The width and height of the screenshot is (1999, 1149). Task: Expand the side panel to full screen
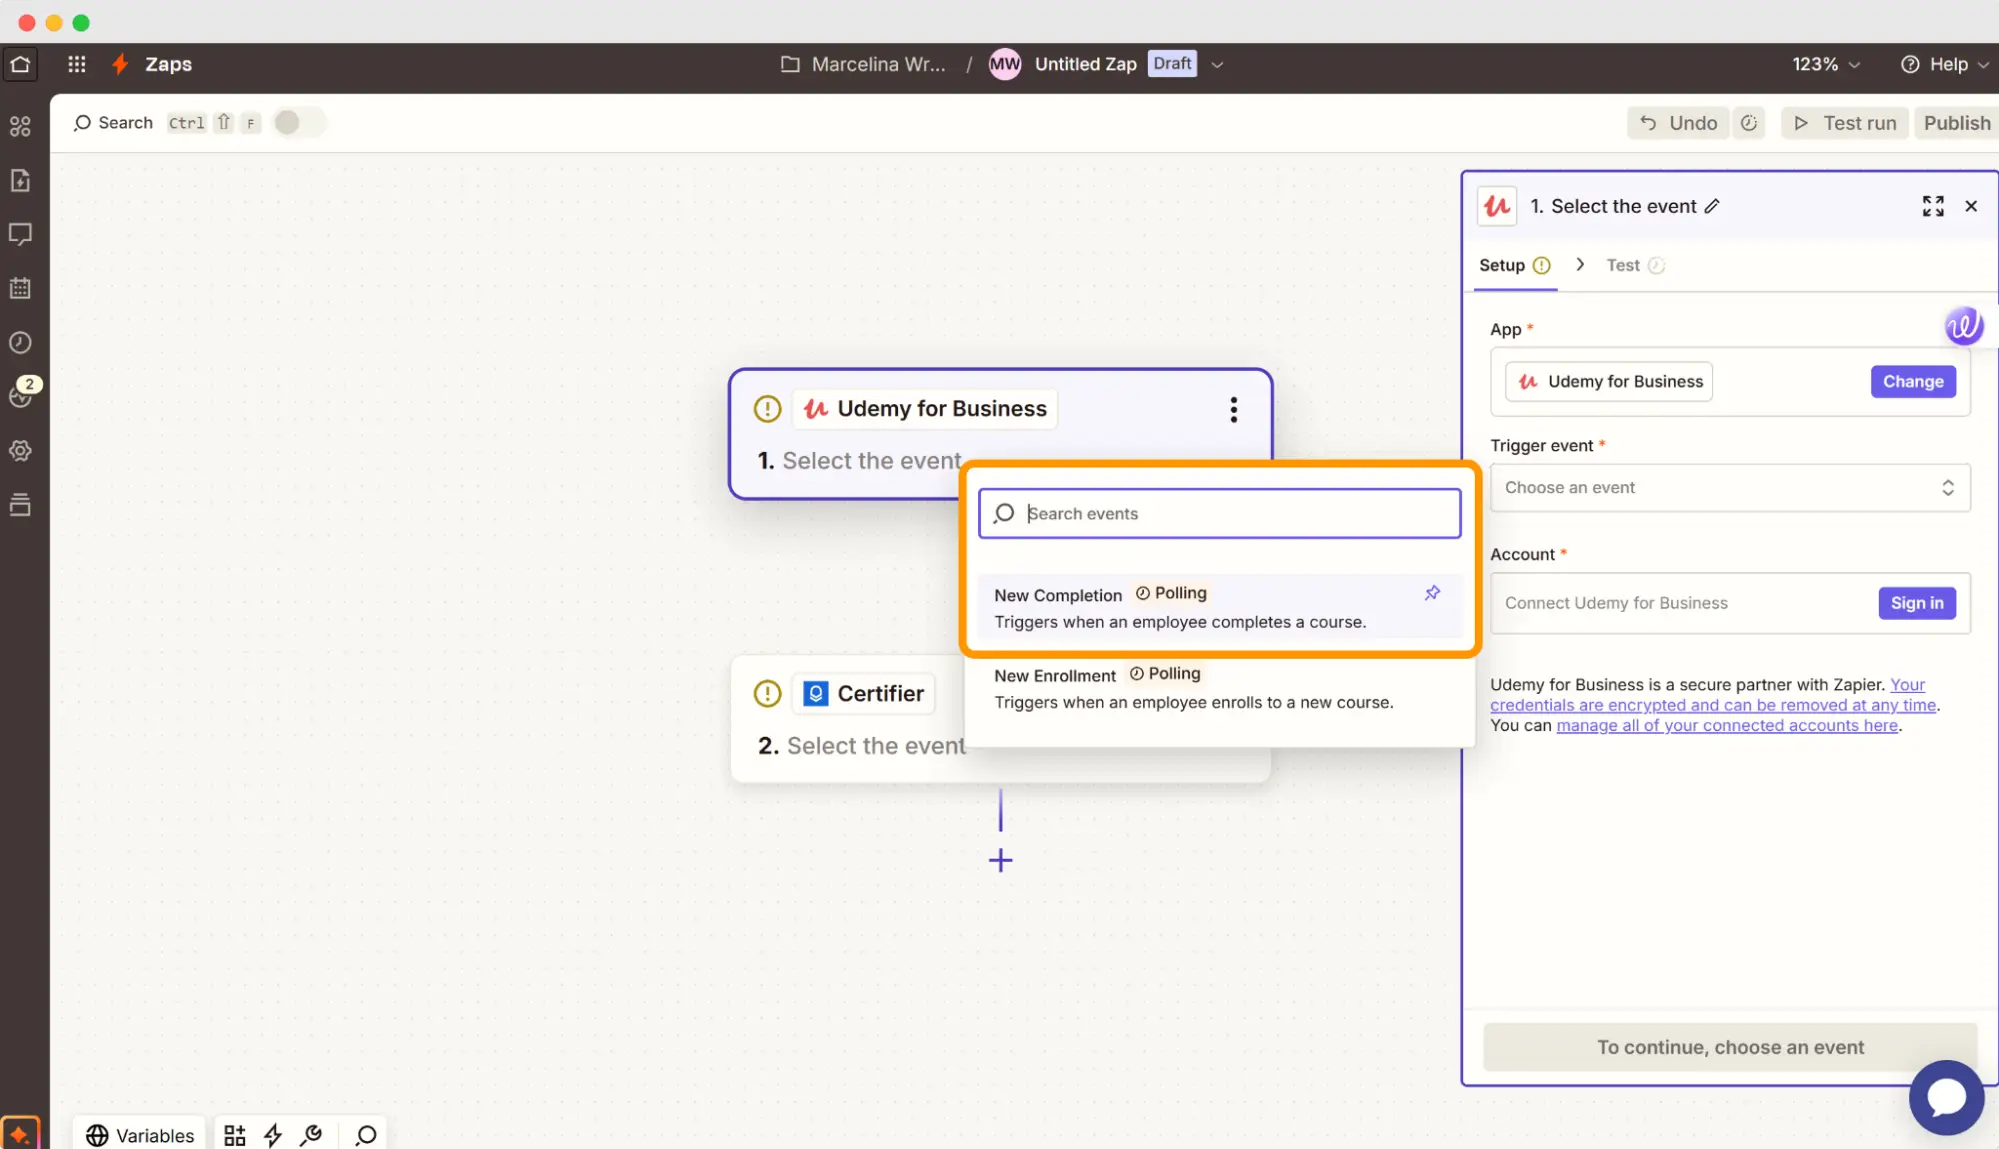[x=1933, y=206]
